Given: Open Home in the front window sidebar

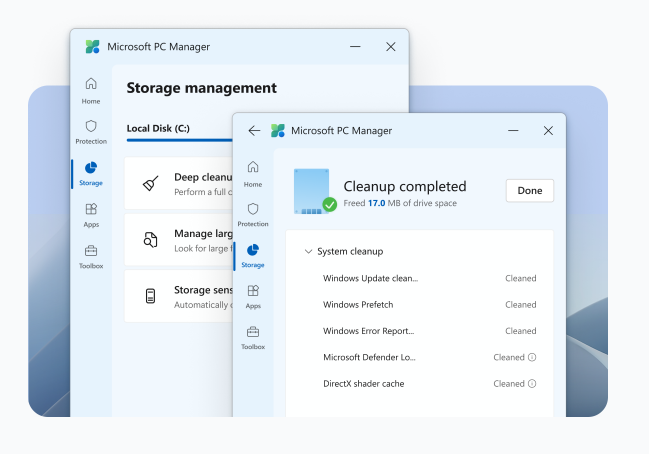Looking at the screenshot, I should pos(253,174).
